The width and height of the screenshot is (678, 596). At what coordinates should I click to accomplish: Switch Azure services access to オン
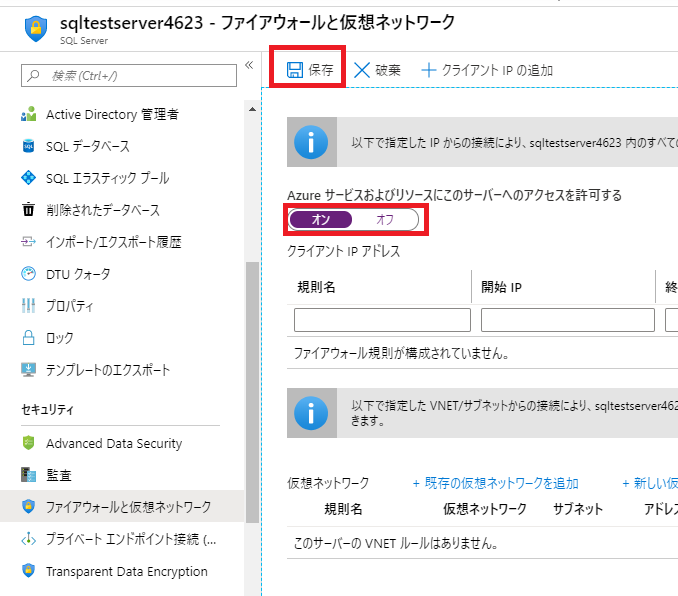point(321,219)
